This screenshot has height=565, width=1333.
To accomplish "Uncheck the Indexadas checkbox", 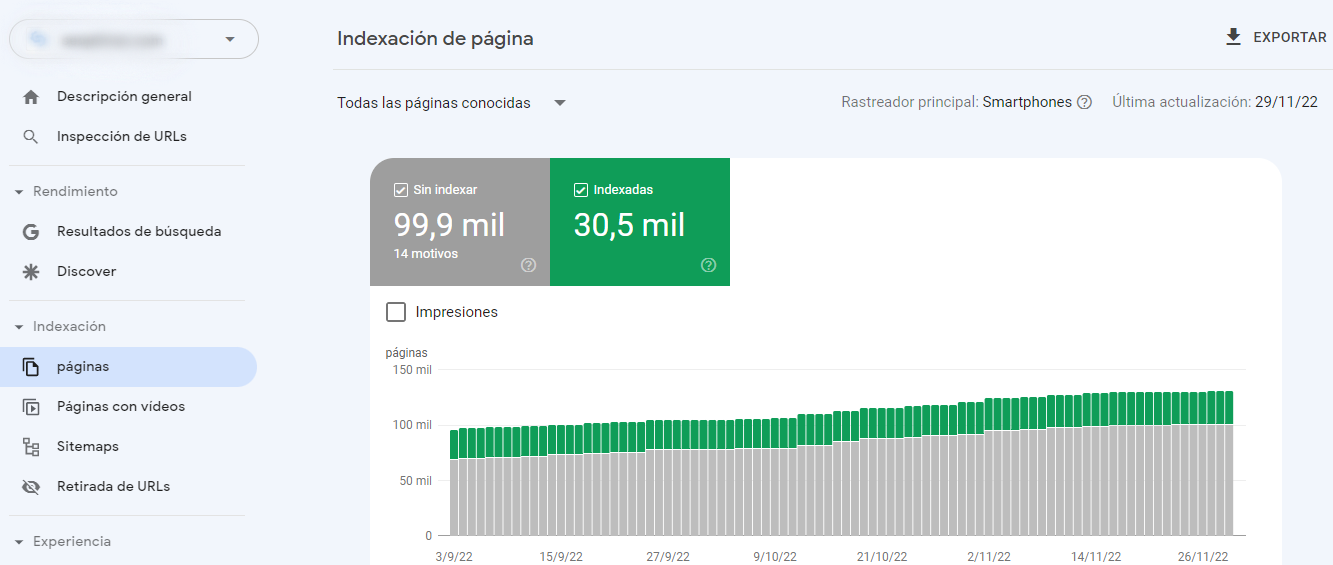I will click(581, 190).
